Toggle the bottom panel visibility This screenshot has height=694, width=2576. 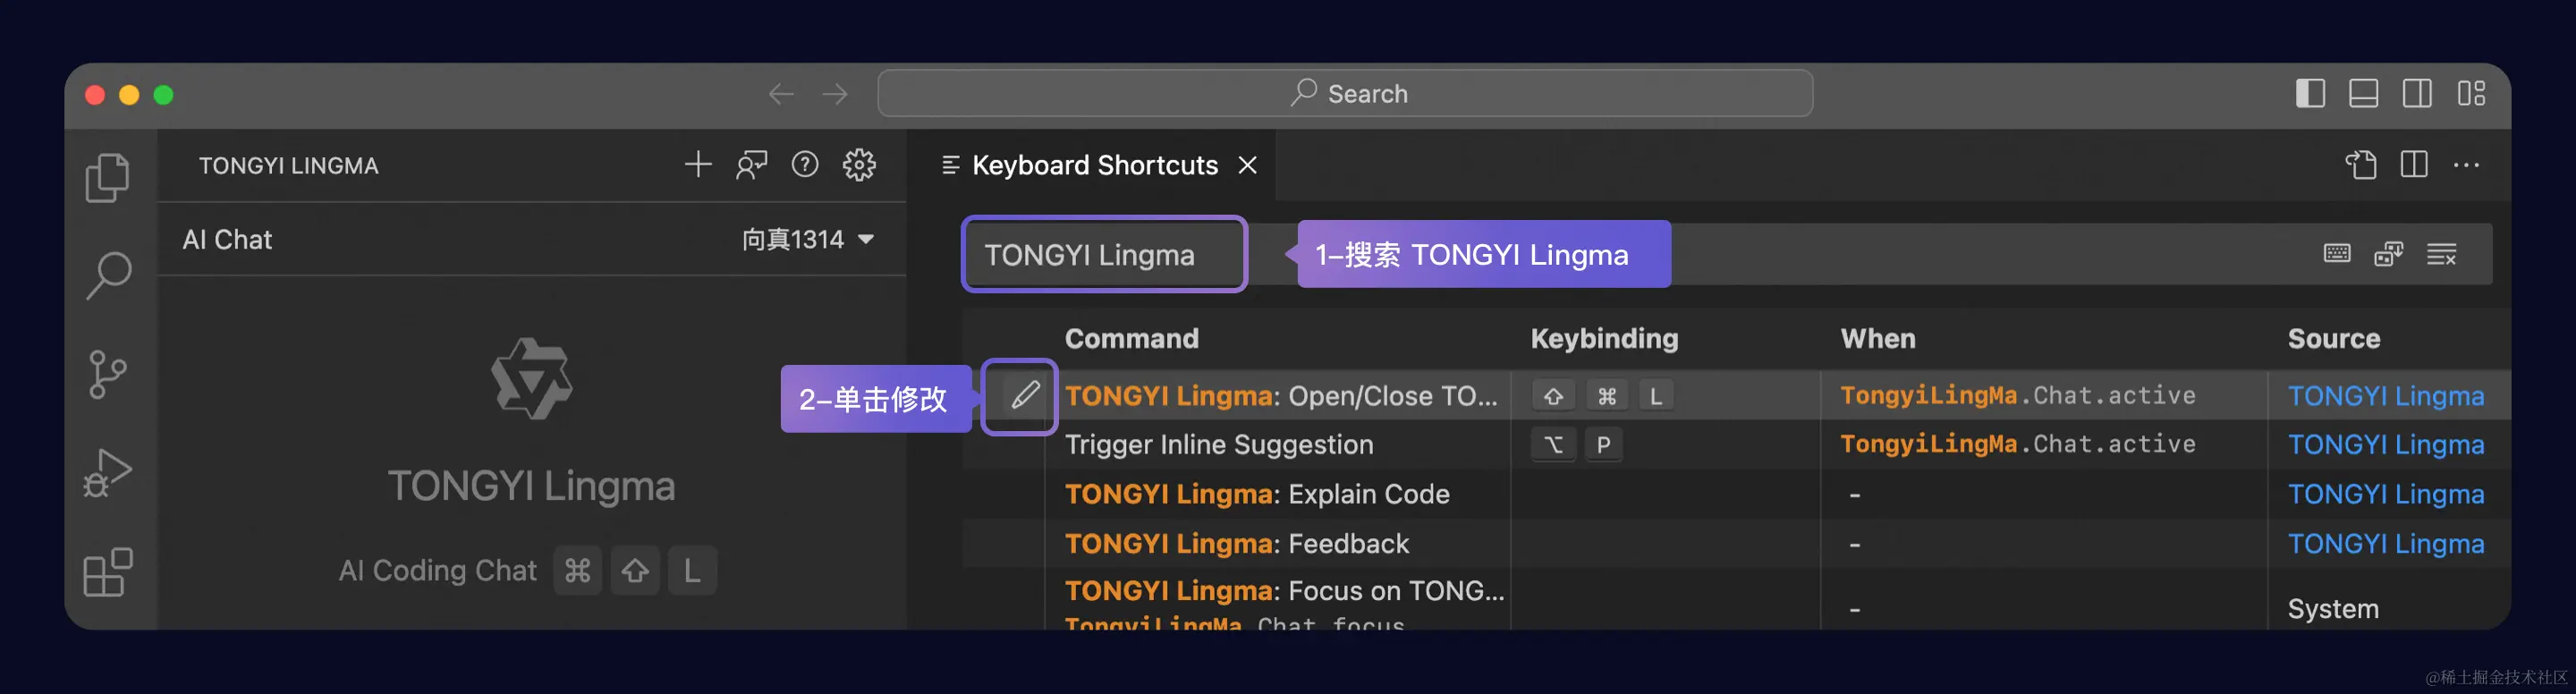point(2364,93)
